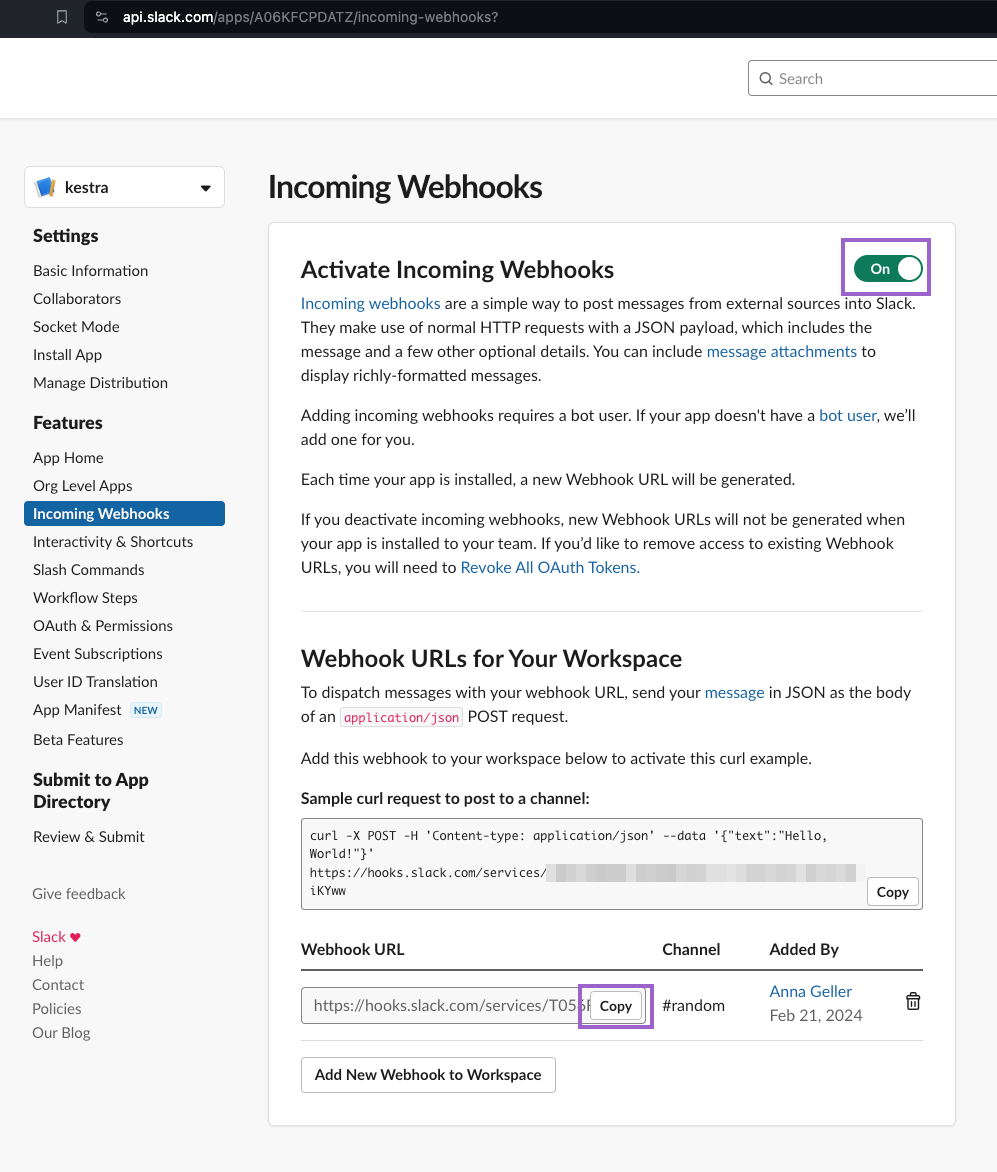Select Slash Commands in the sidebar
This screenshot has width=997, height=1172.
point(88,570)
